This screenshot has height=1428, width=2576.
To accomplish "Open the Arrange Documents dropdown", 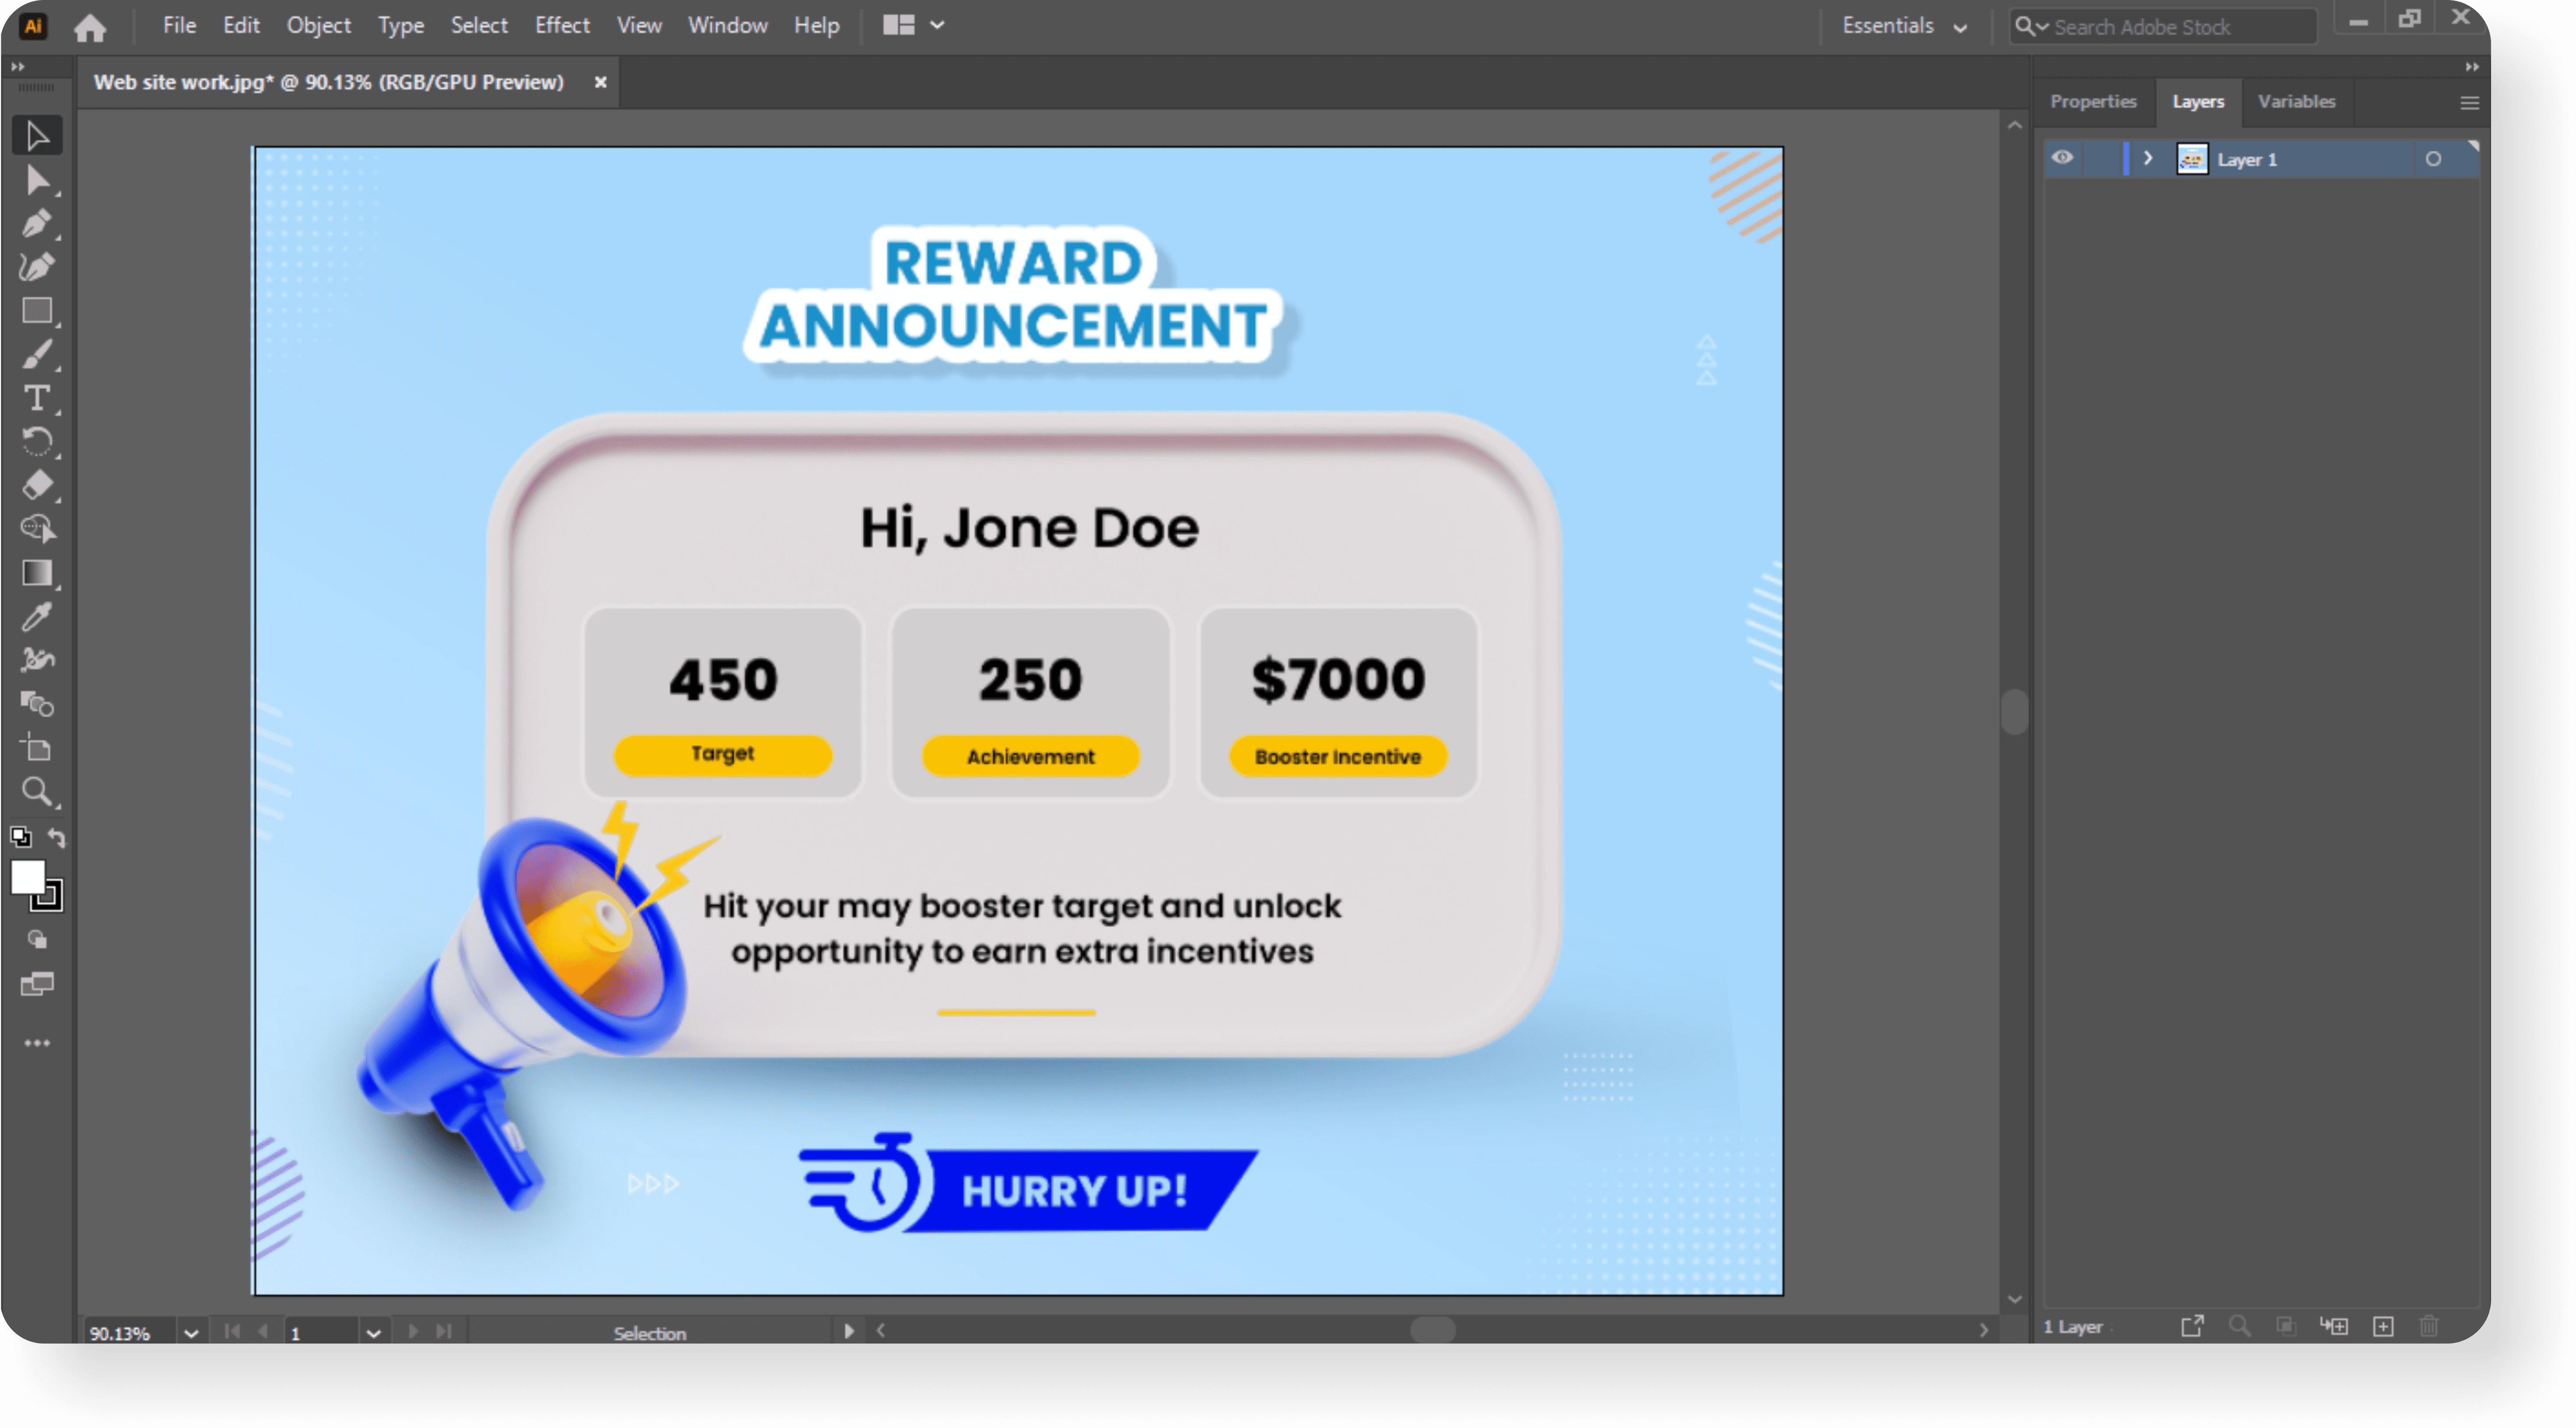I will pyautogui.click(x=913, y=25).
